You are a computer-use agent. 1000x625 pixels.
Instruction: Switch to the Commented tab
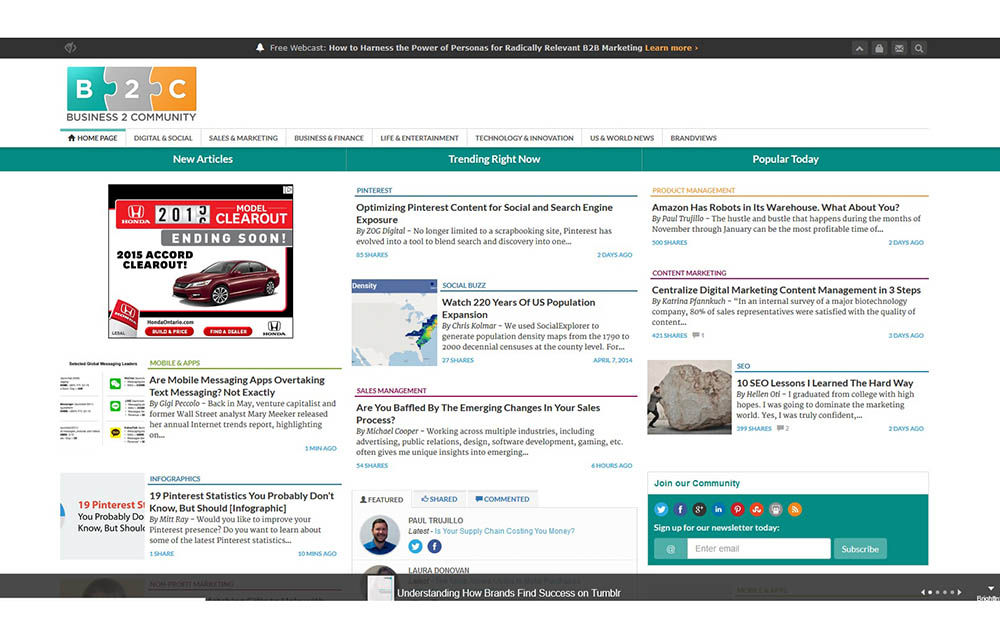coord(503,499)
